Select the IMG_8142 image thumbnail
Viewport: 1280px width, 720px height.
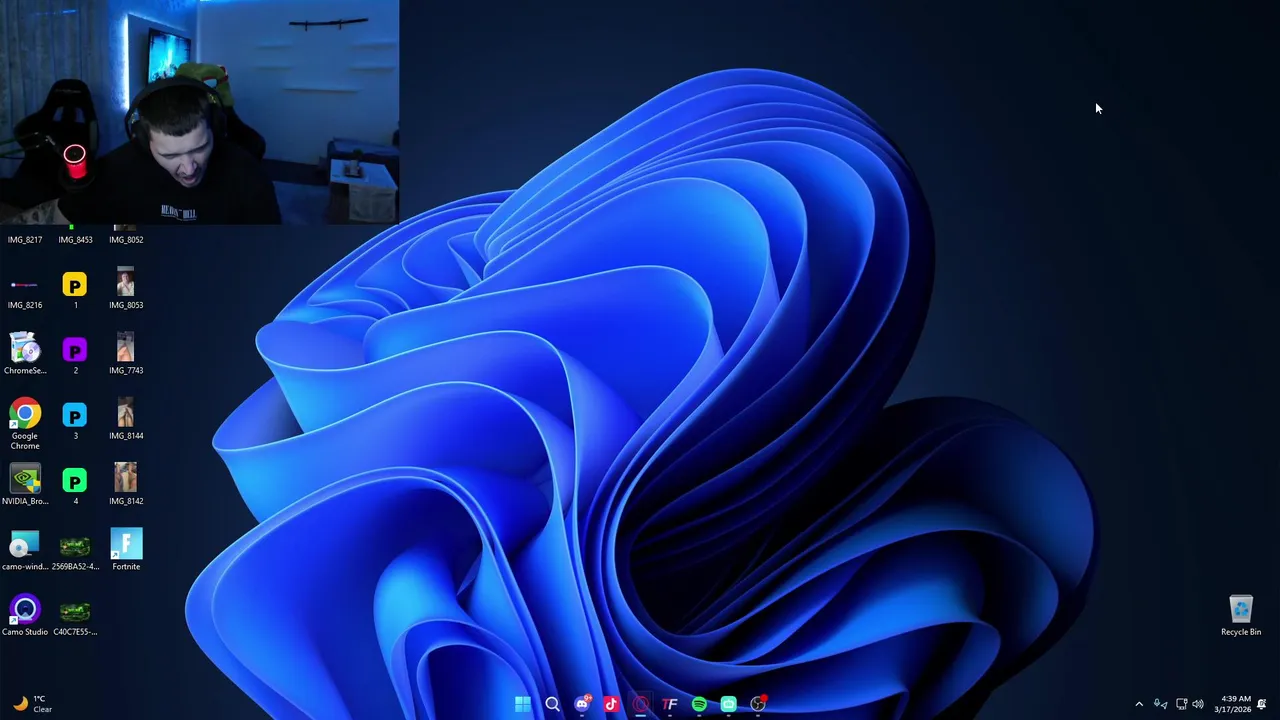click(125, 478)
